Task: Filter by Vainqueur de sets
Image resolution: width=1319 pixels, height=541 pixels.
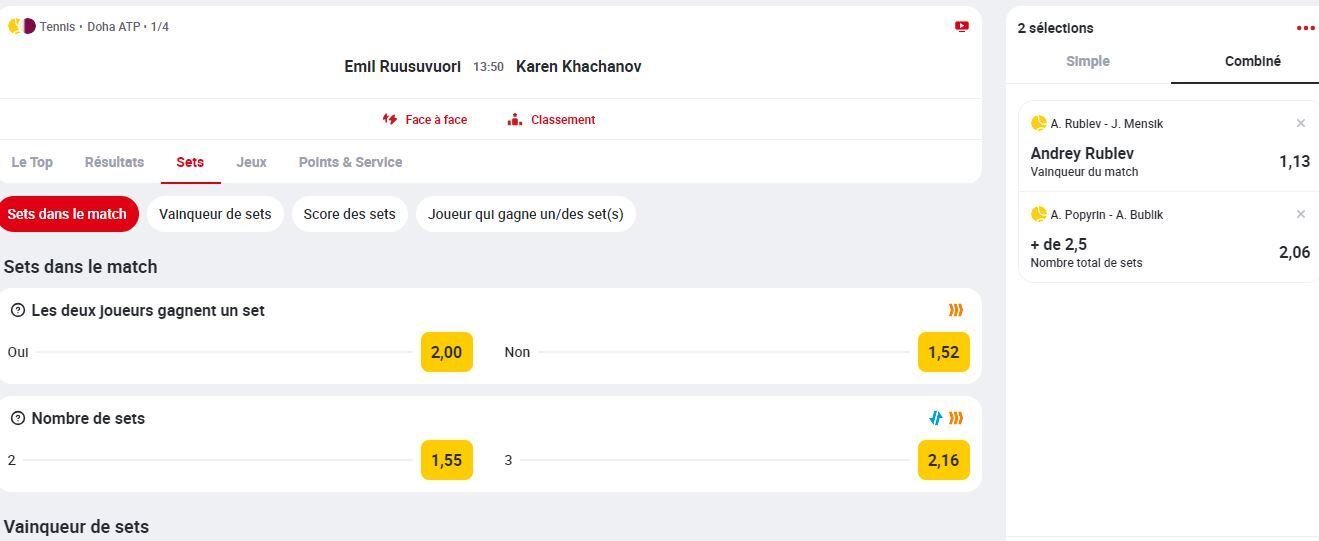Action: click(215, 214)
